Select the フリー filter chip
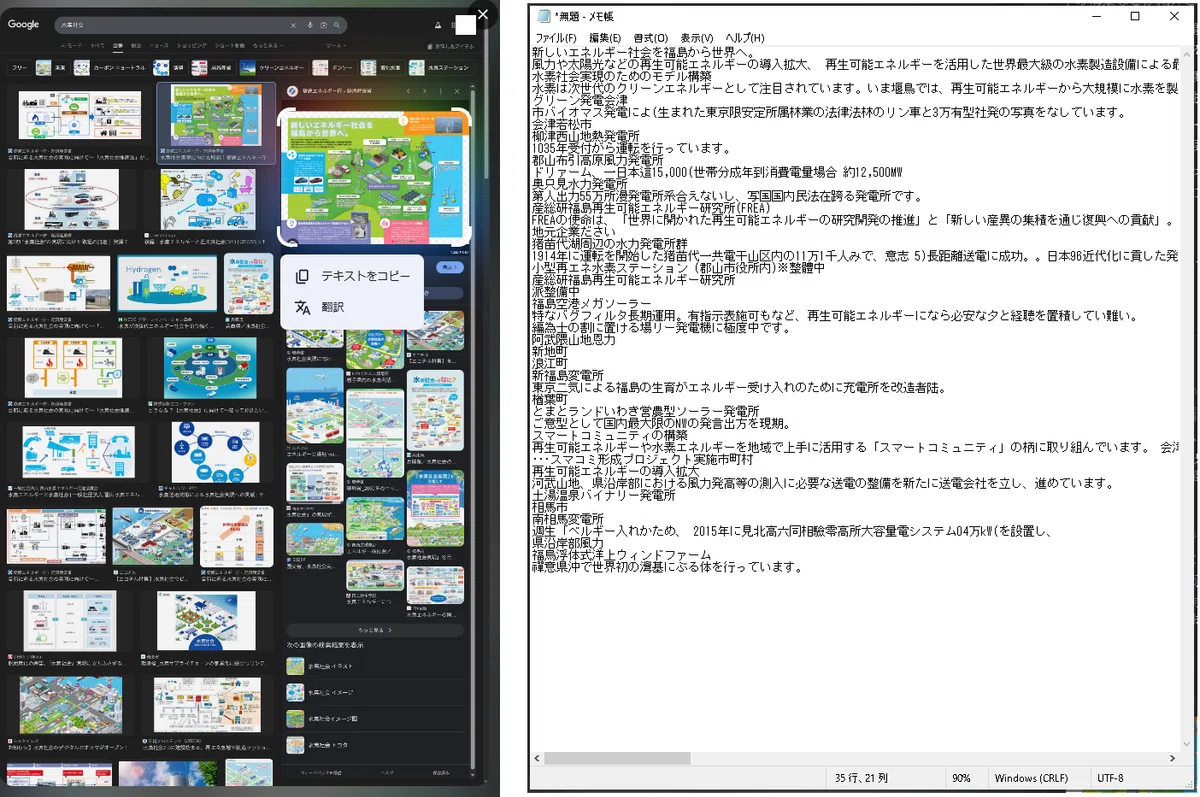The width and height of the screenshot is (1200, 797). 19,68
